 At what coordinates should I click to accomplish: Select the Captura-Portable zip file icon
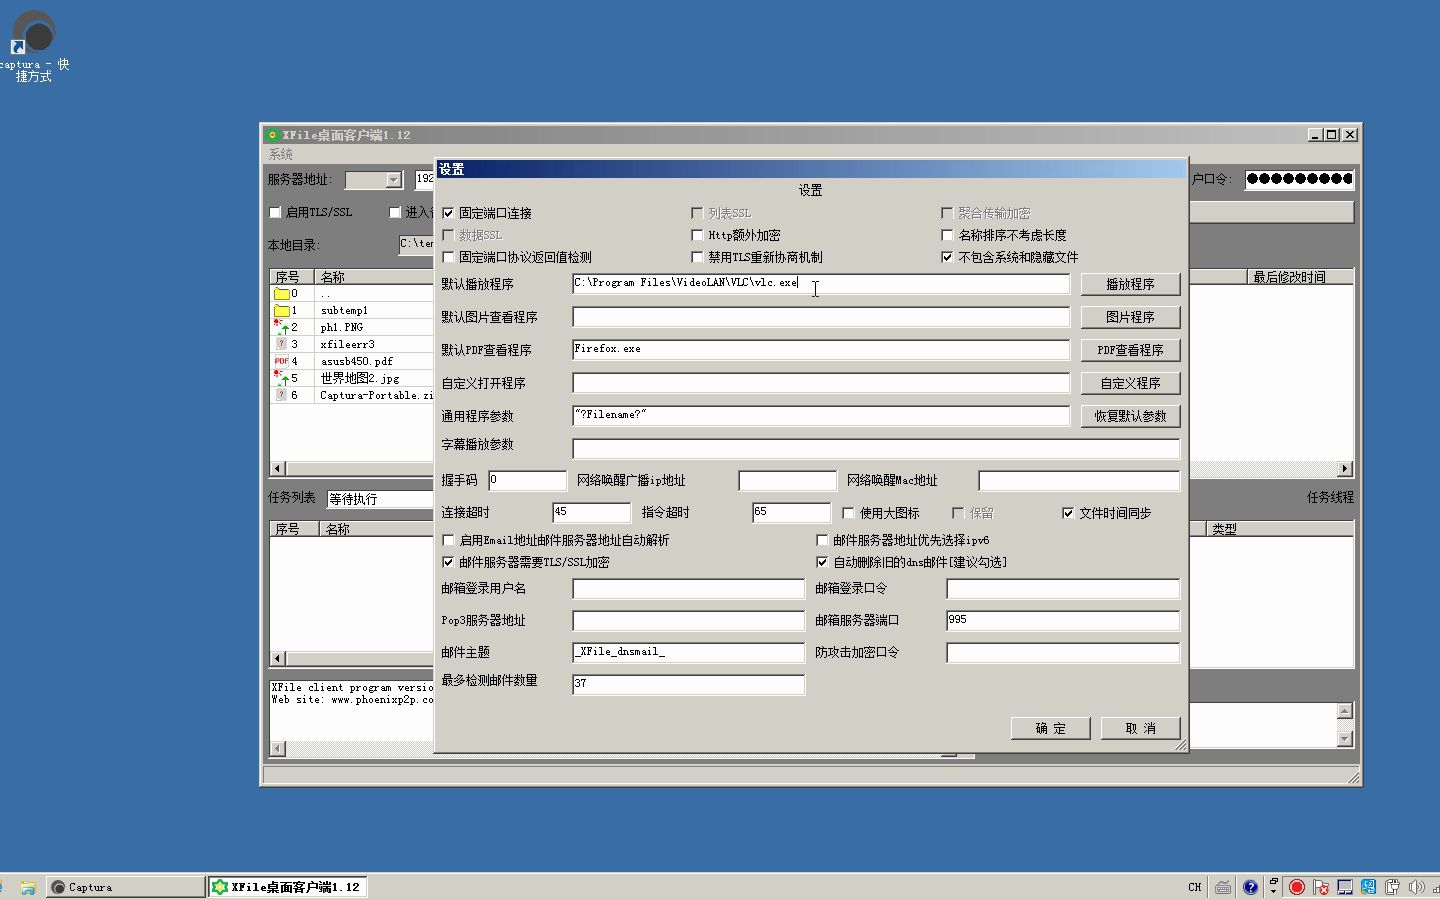[282, 395]
